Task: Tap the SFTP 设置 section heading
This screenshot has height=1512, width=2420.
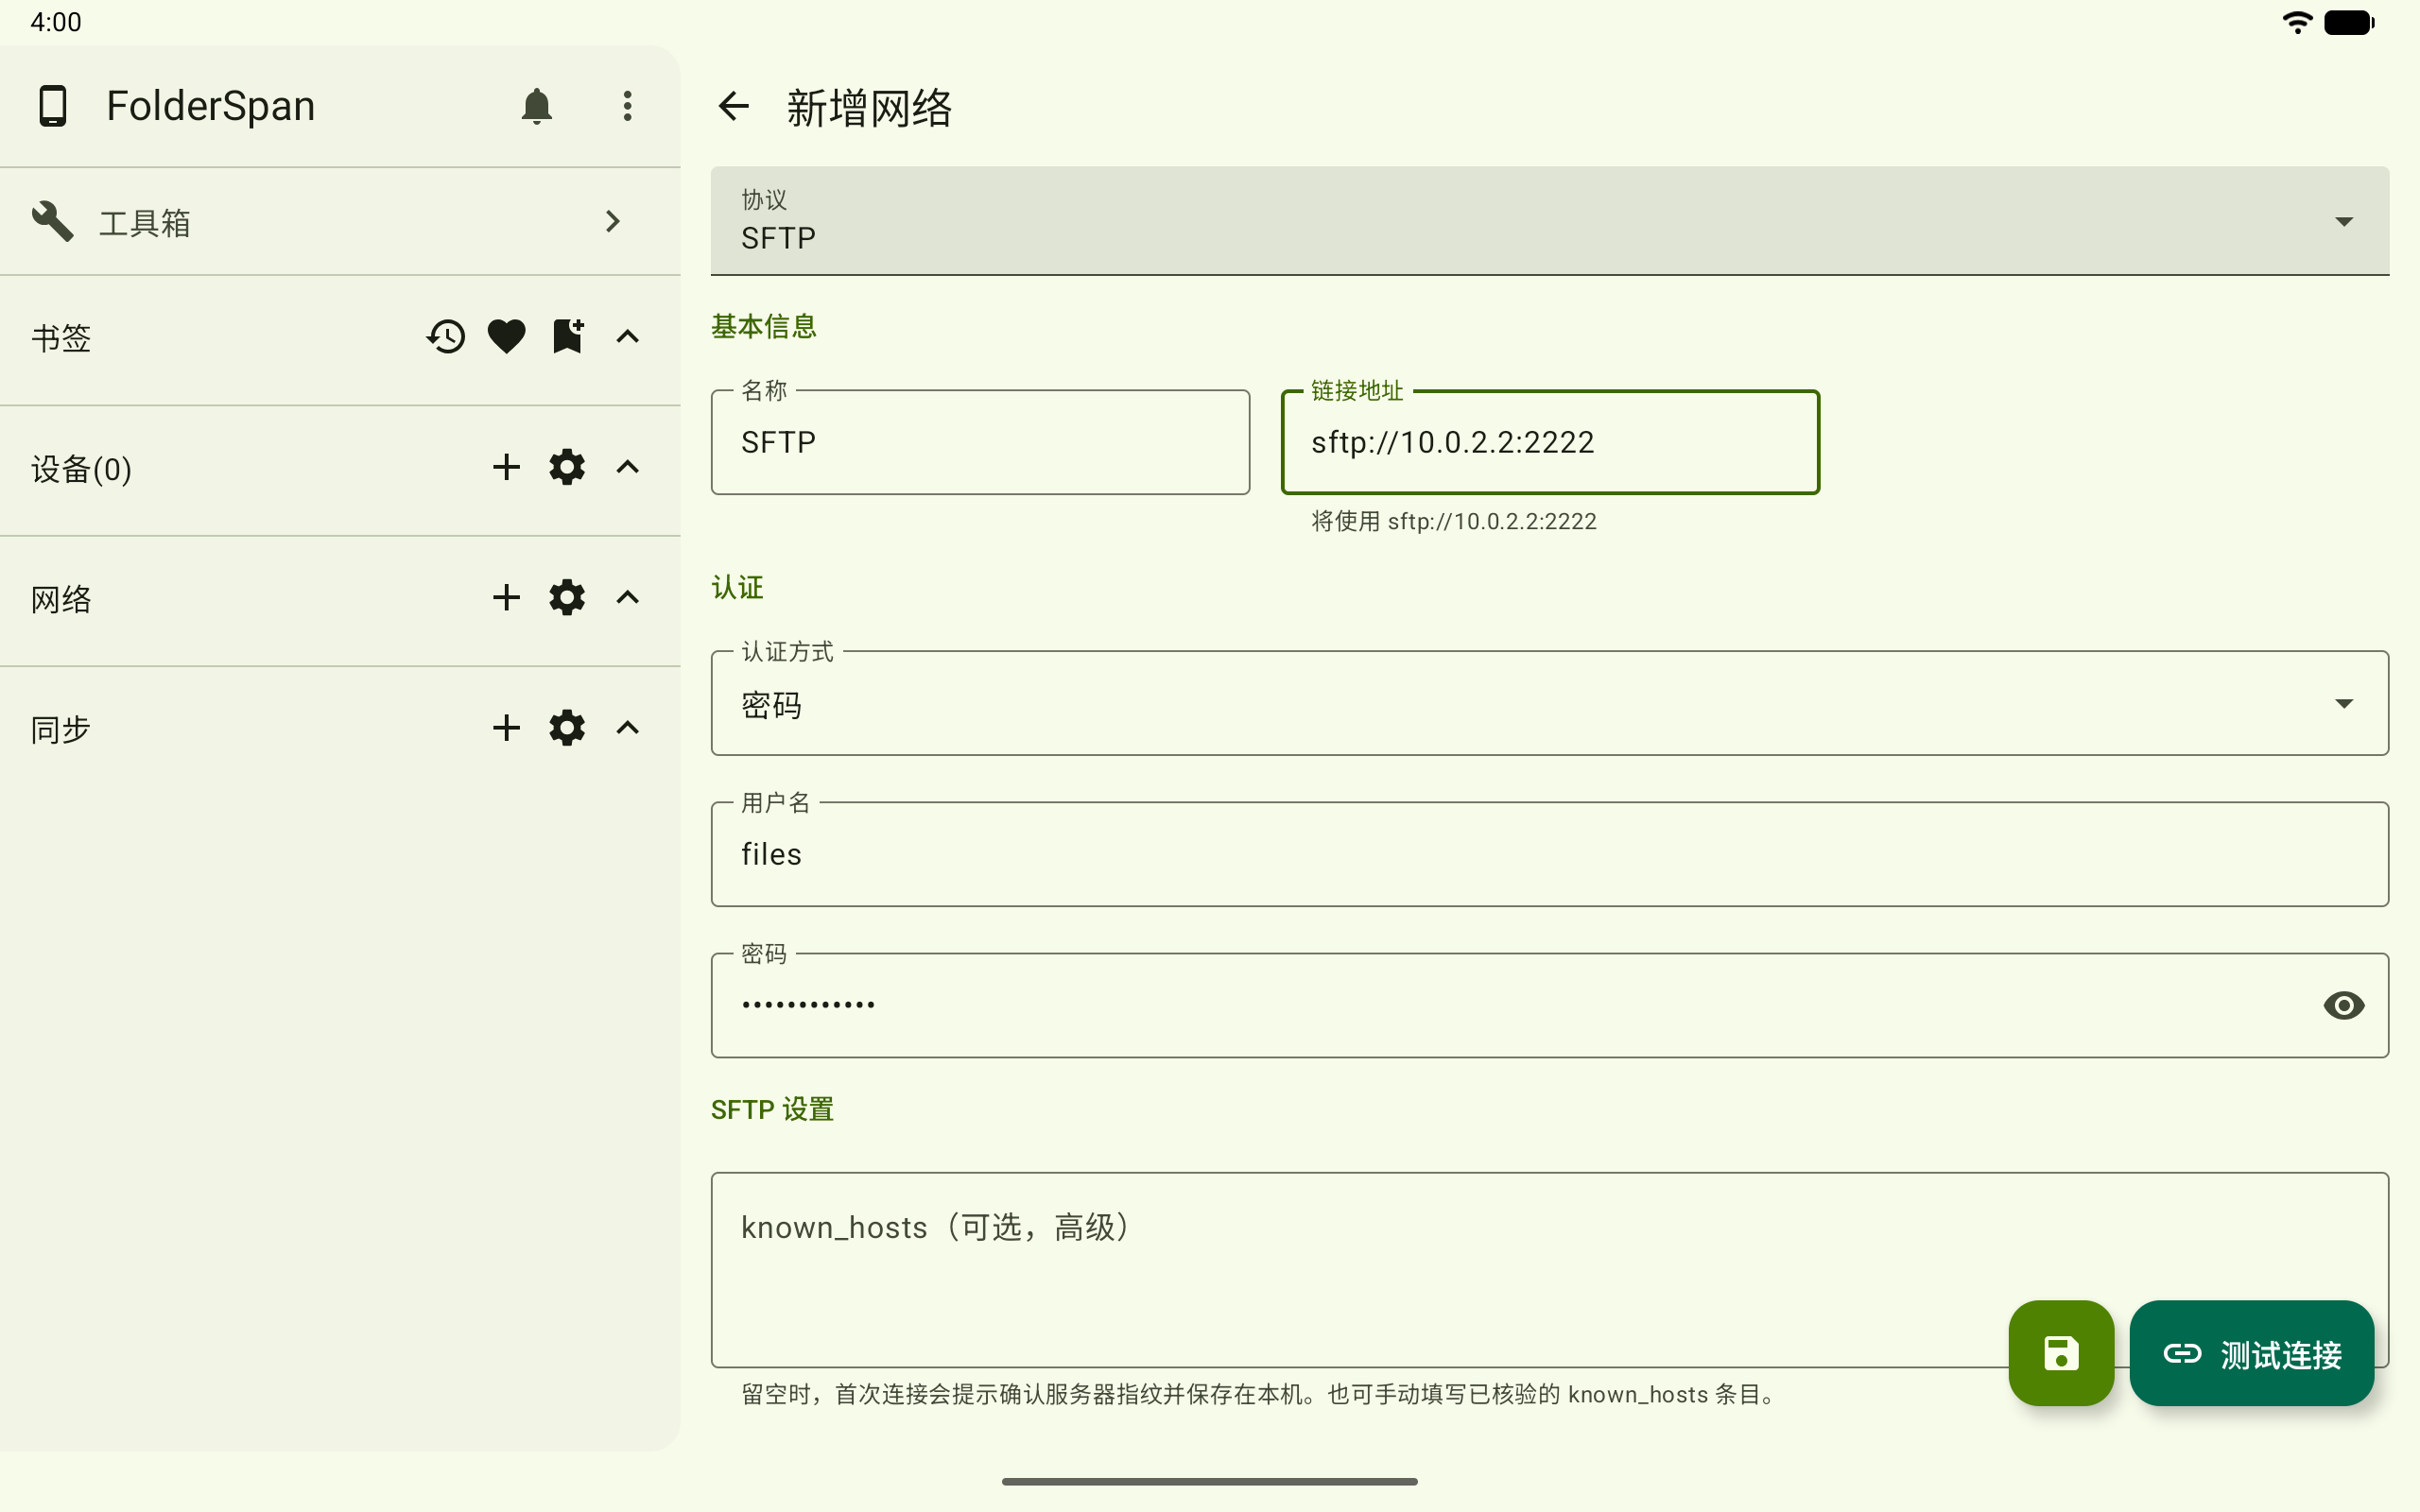Action: pyautogui.click(x=772, y=1109)
